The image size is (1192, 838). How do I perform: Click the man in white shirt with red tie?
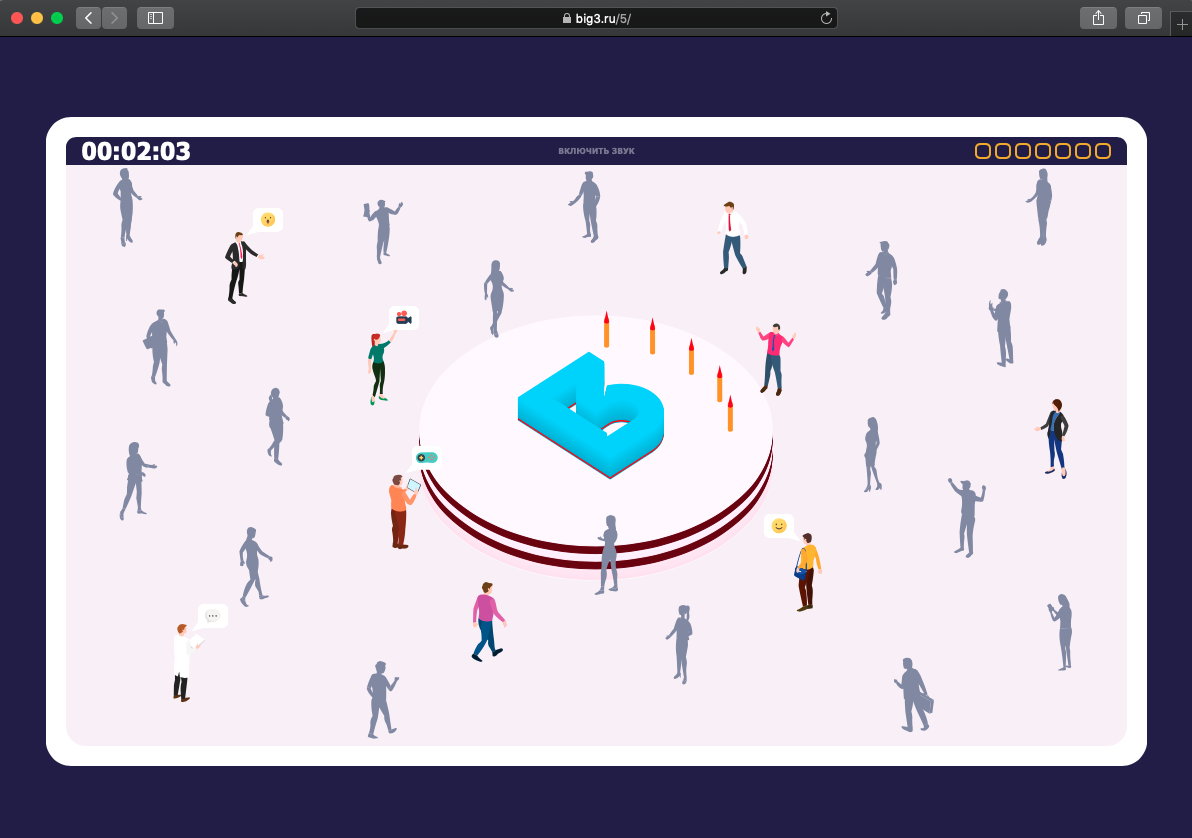(731, 238)
